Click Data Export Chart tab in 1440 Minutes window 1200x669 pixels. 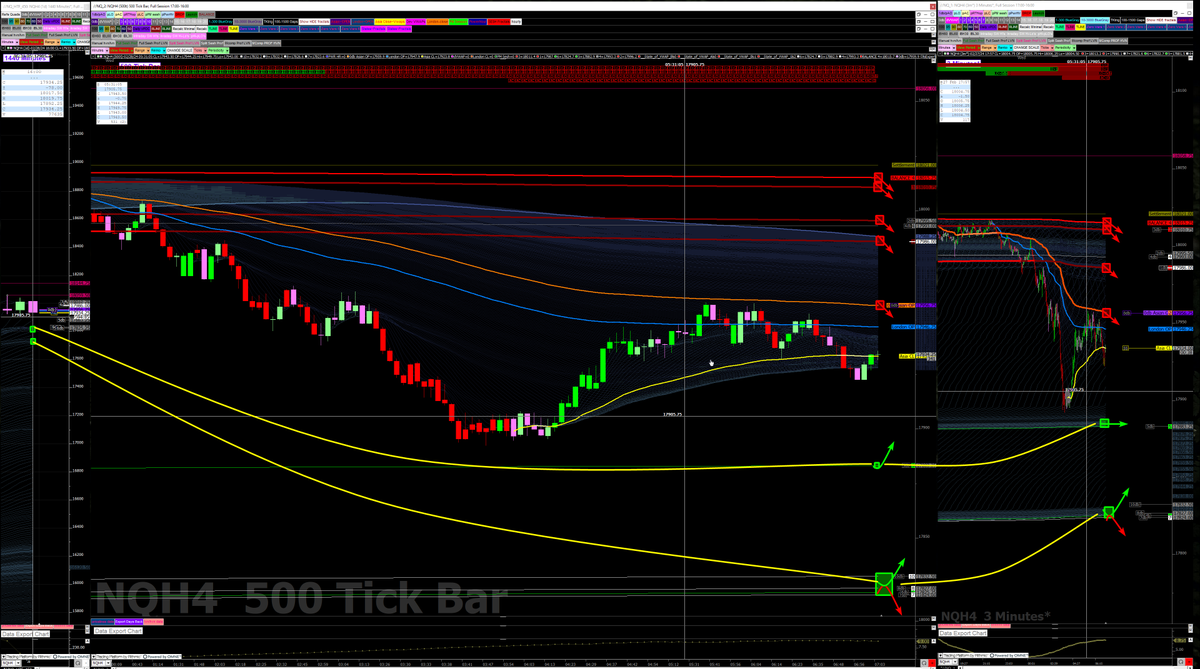click(25, 634)
